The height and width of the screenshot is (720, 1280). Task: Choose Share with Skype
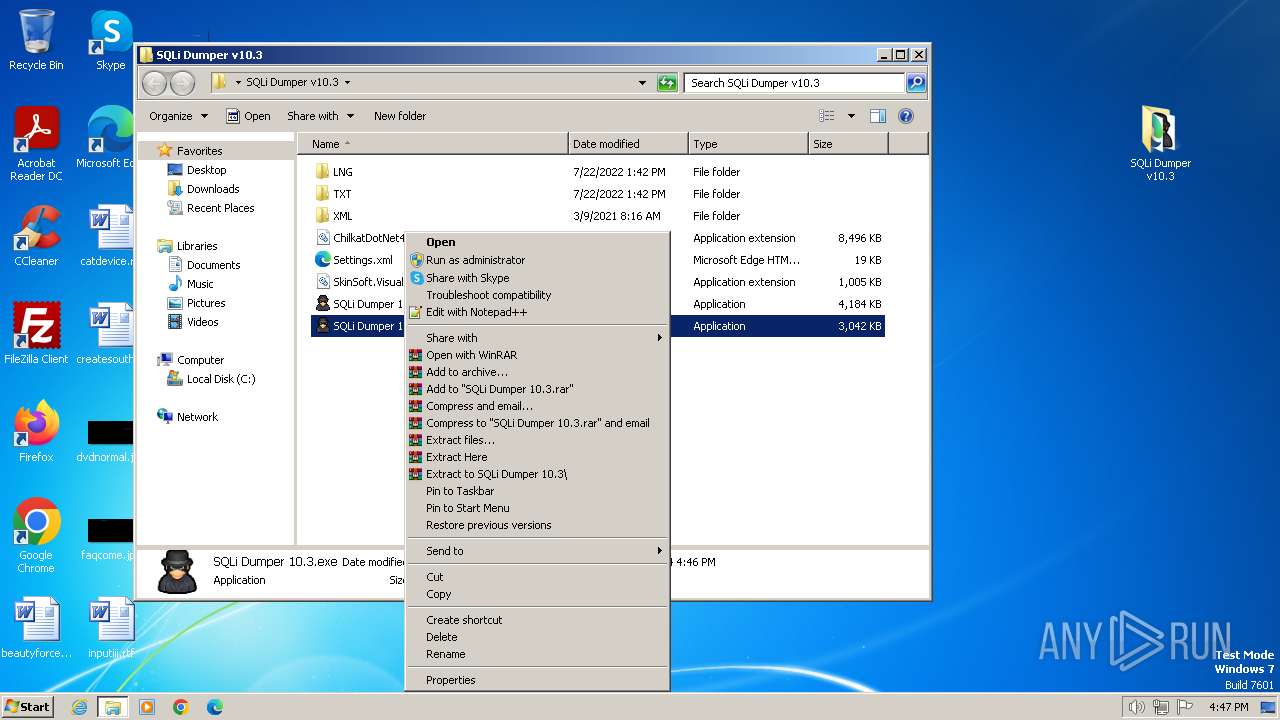(537, 278)
